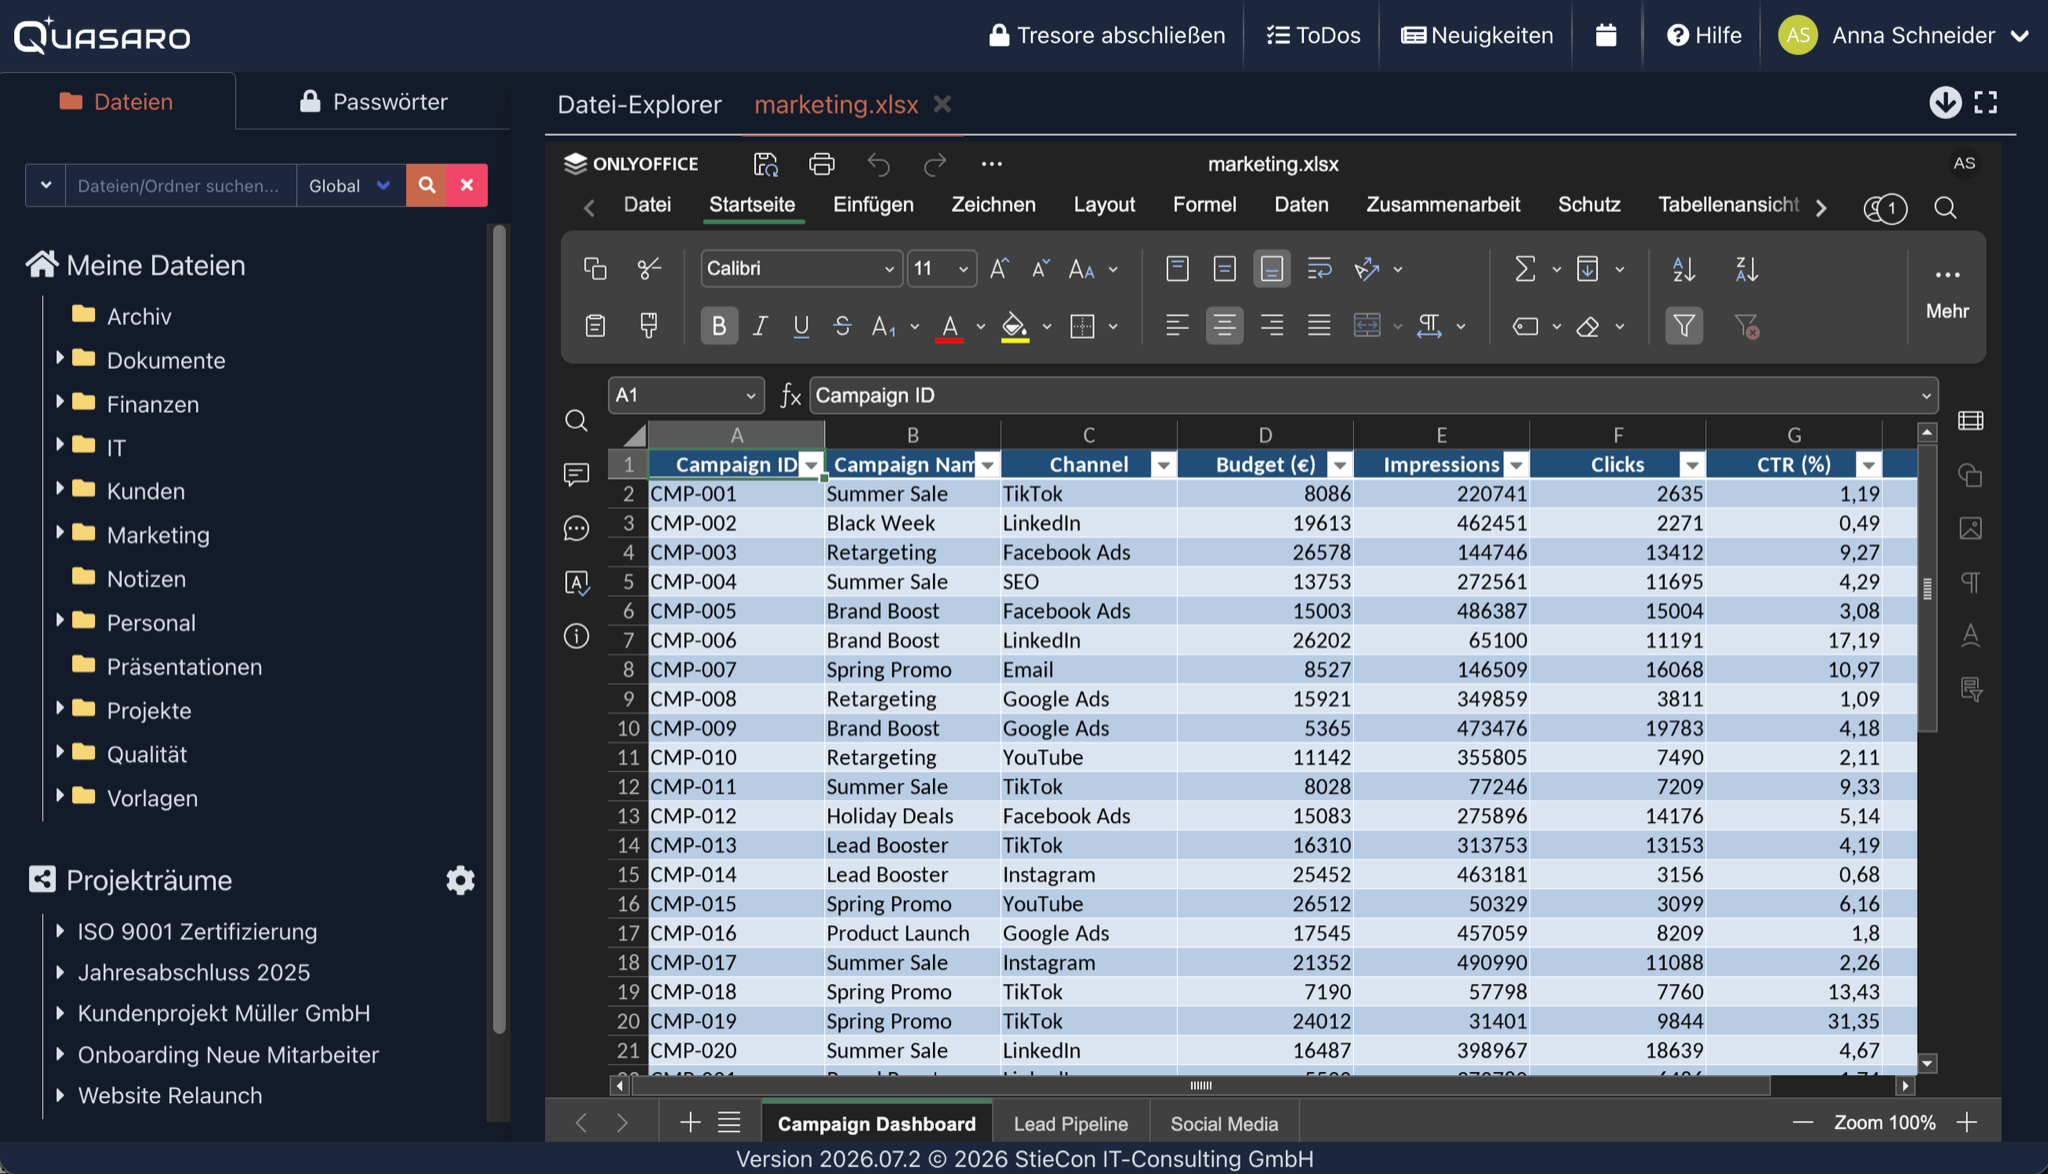Add a new sheet with the plus icon
The height and width of the screenshot is (1174, 2048).
690,1122
